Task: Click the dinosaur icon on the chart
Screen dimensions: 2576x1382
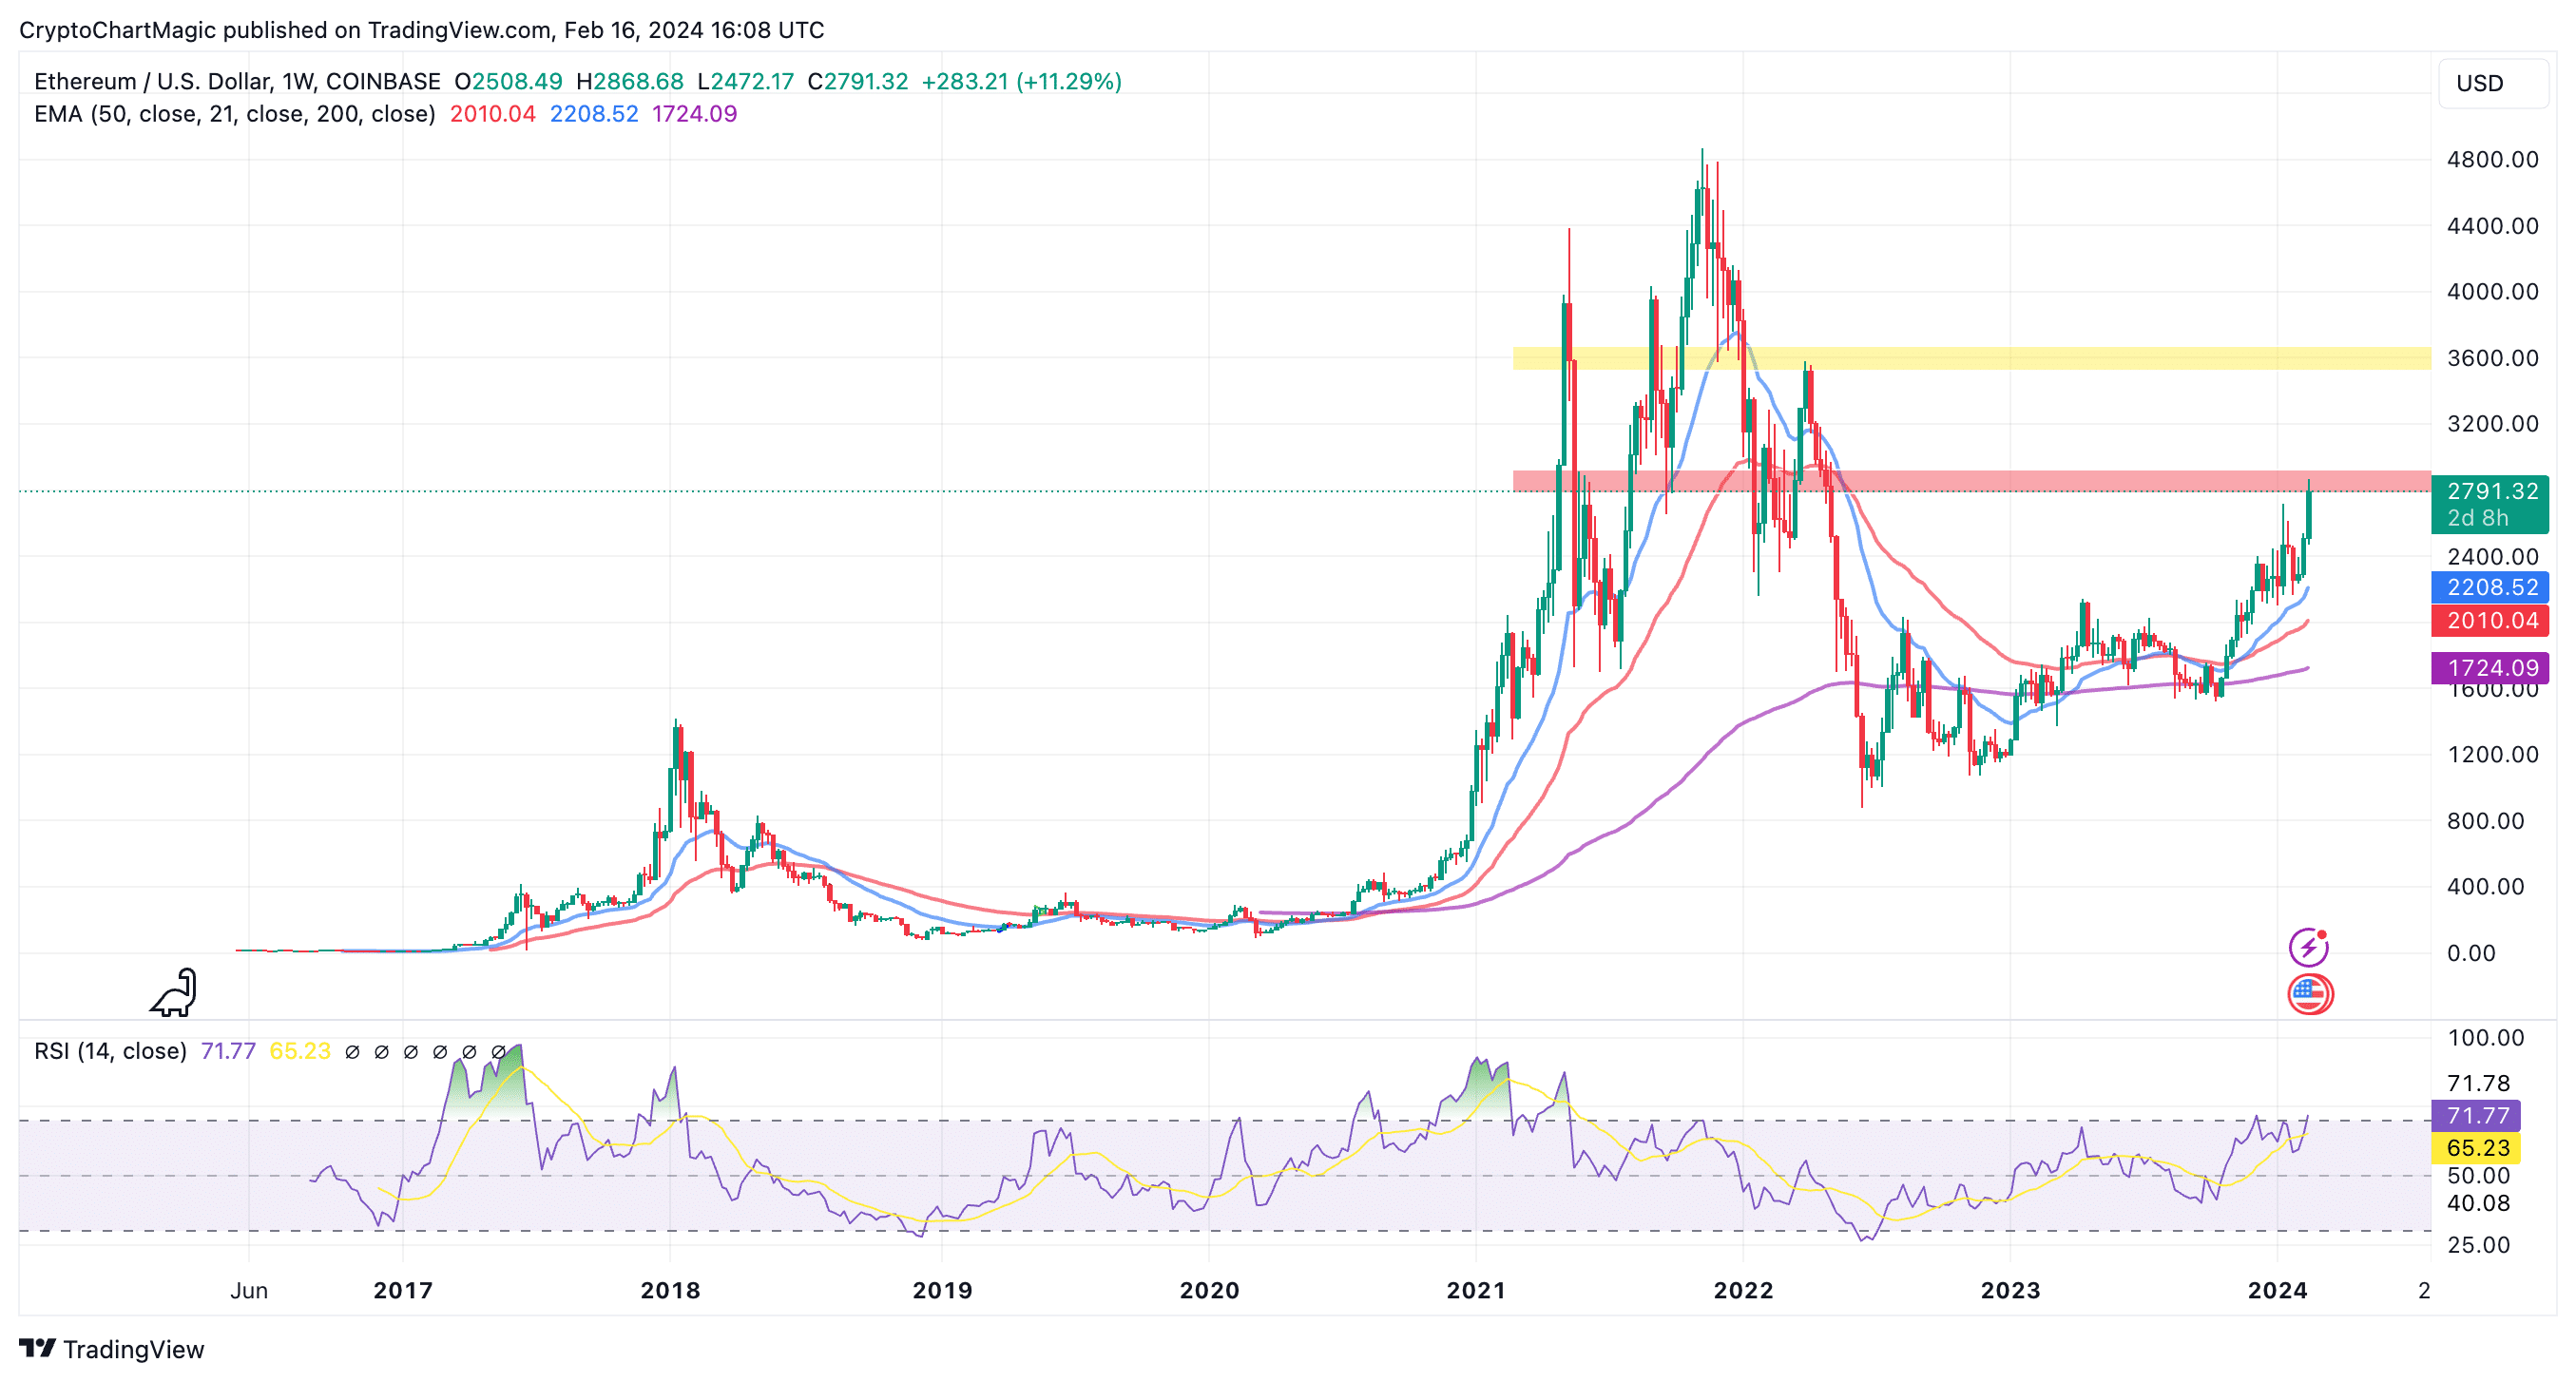Action: [174, 992]
